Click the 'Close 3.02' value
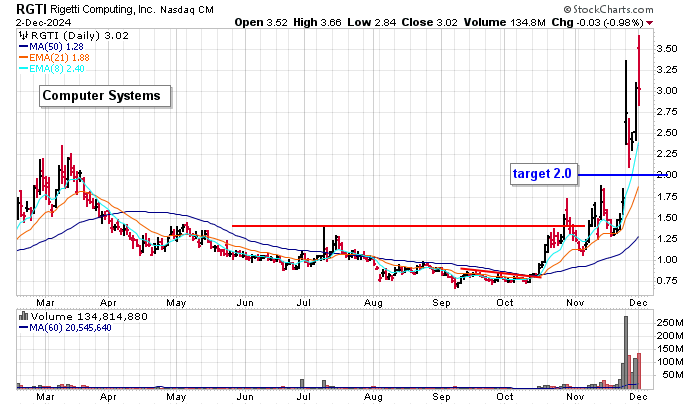This screenshot has height=405, width=700. click(429, 22)
